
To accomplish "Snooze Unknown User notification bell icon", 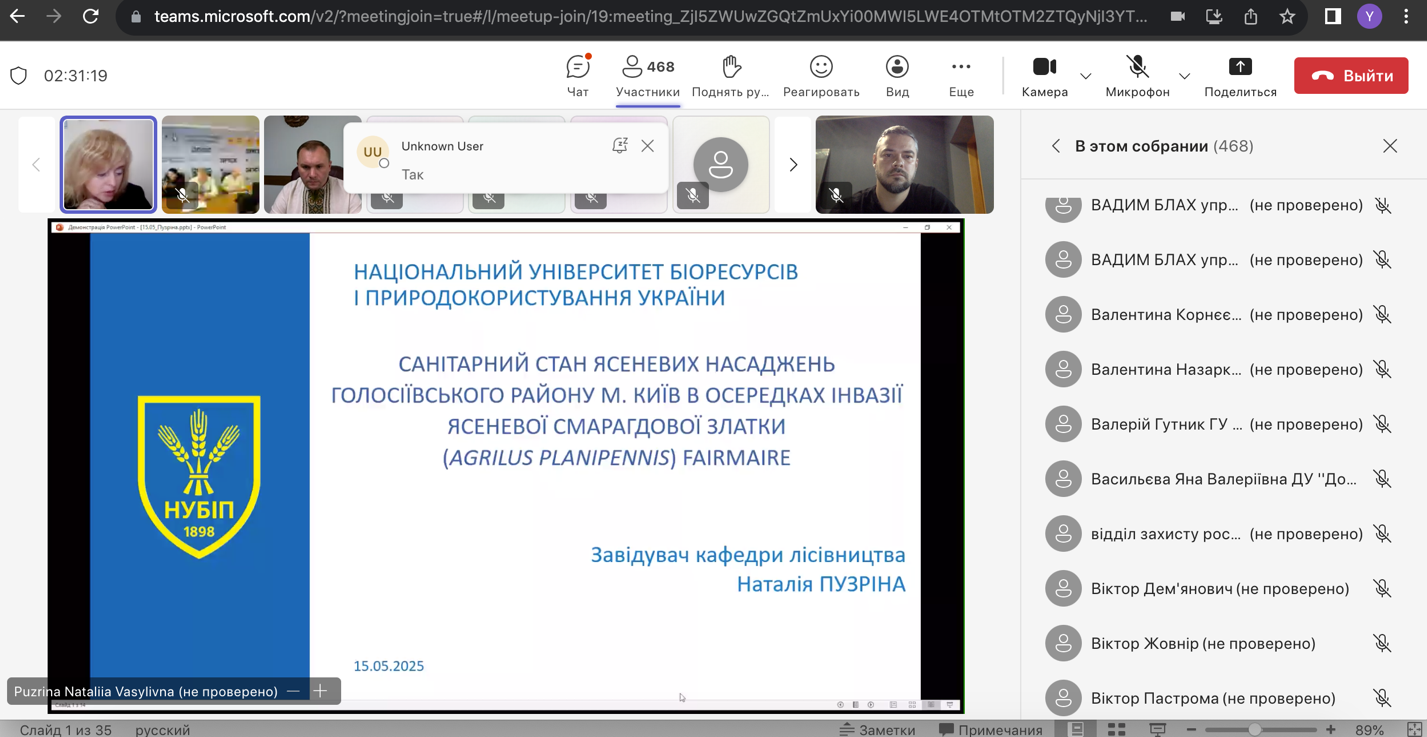I will 620,146.
